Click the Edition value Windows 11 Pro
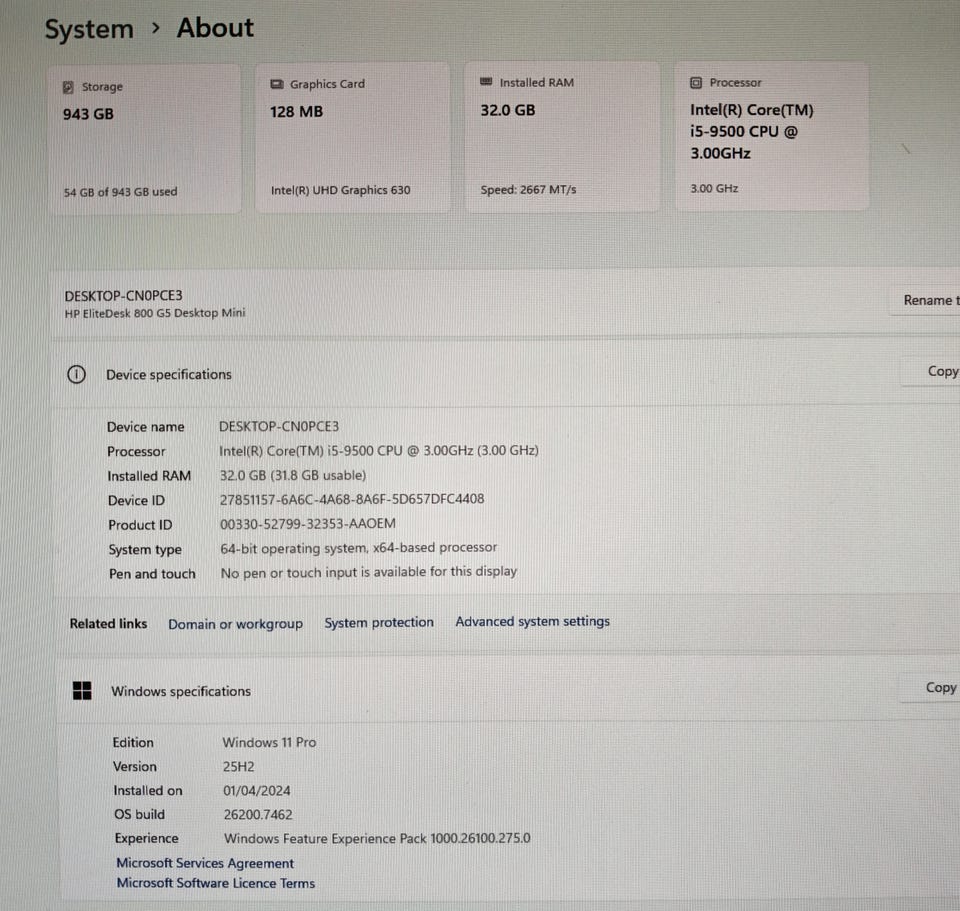 pyautogui.click(x=269, y=742)
